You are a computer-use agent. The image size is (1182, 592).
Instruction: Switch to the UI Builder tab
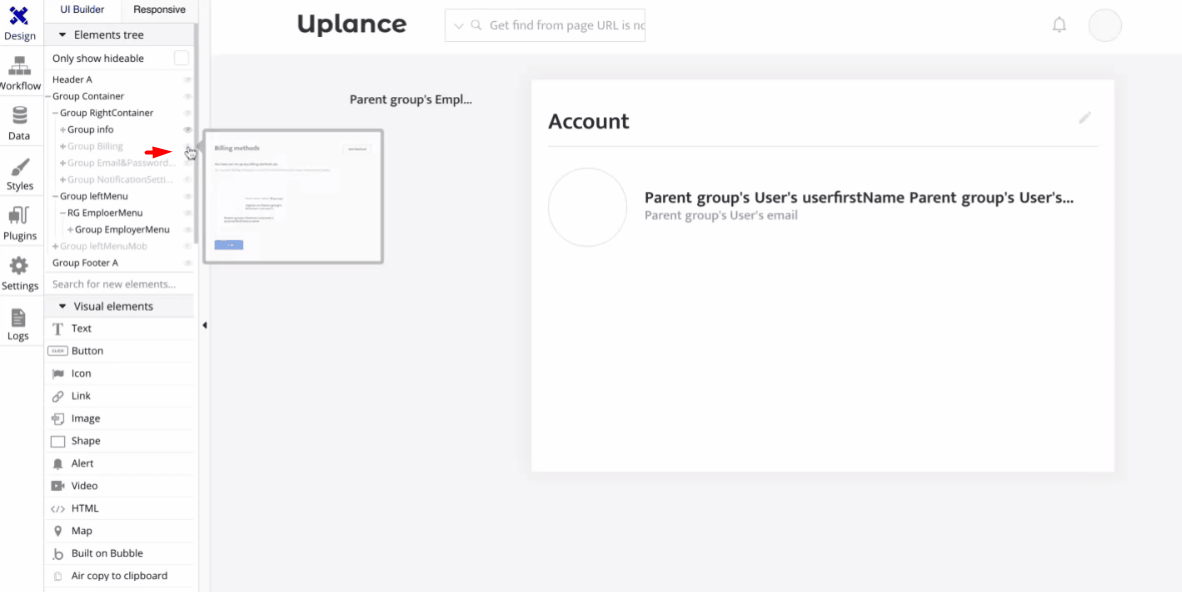click(x=82, y=9)
